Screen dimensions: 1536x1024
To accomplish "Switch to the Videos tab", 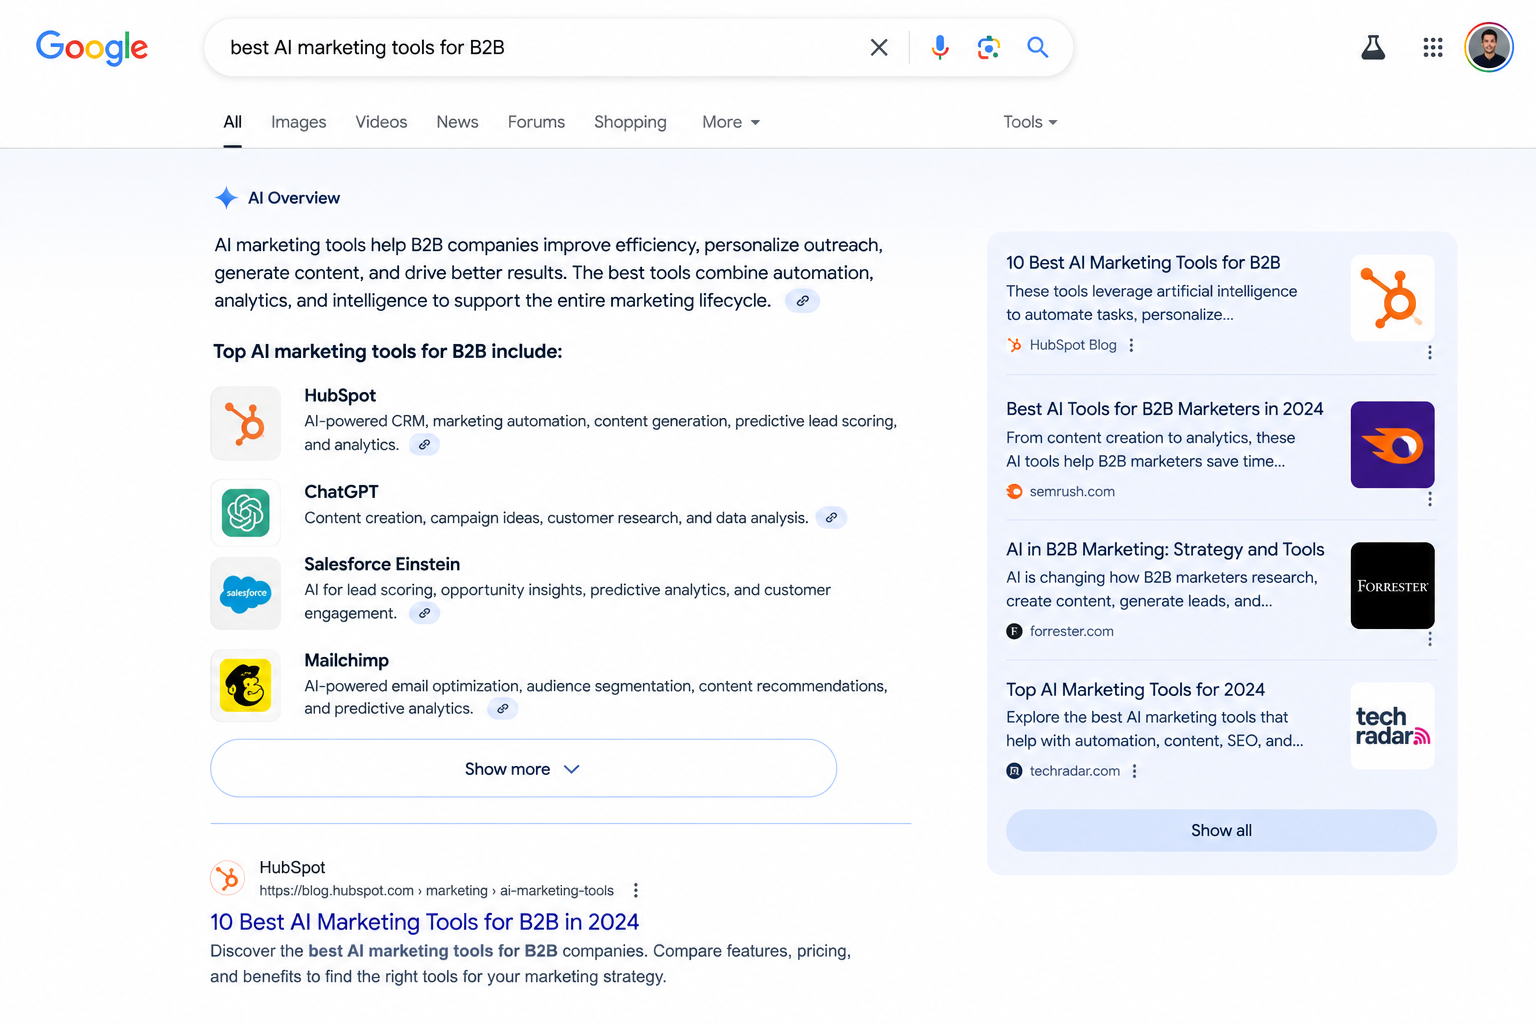I will 381,122.
